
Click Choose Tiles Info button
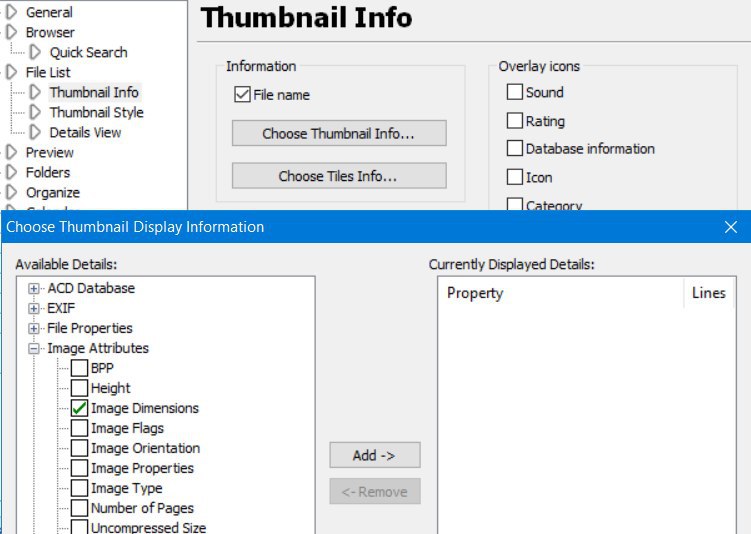[339, 176]
